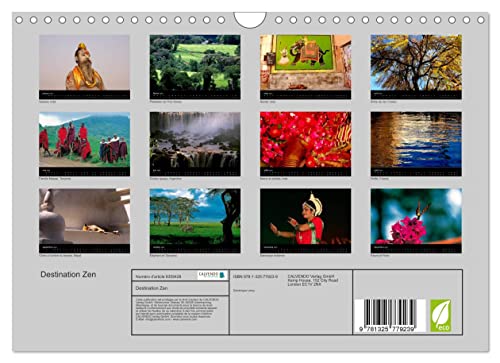Open the elephant in green savanna thumbnail
The width and height of the screenshot is (500, 363).
[195, 221]
